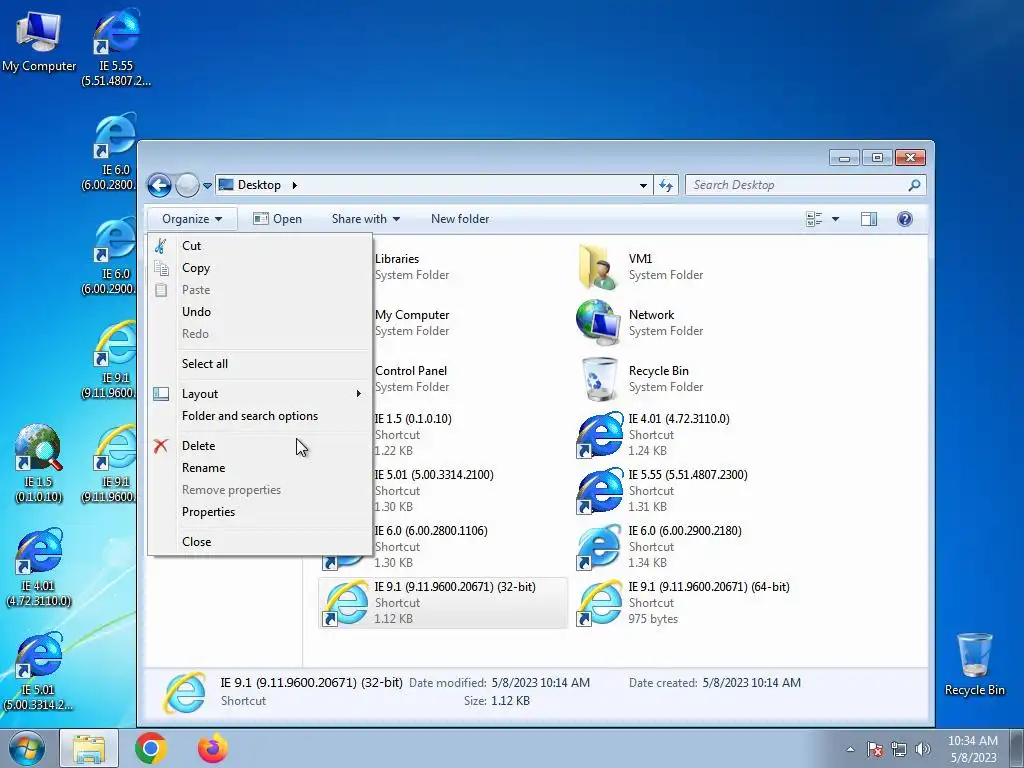
Task: Click IE 6.0 (6.00.2800.1106) item text
Action: tap(431, 531)
